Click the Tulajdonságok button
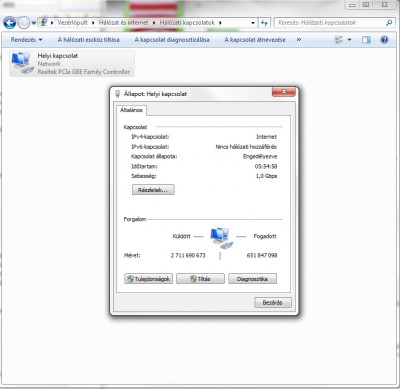400x389 pixels. coord(149,279)
